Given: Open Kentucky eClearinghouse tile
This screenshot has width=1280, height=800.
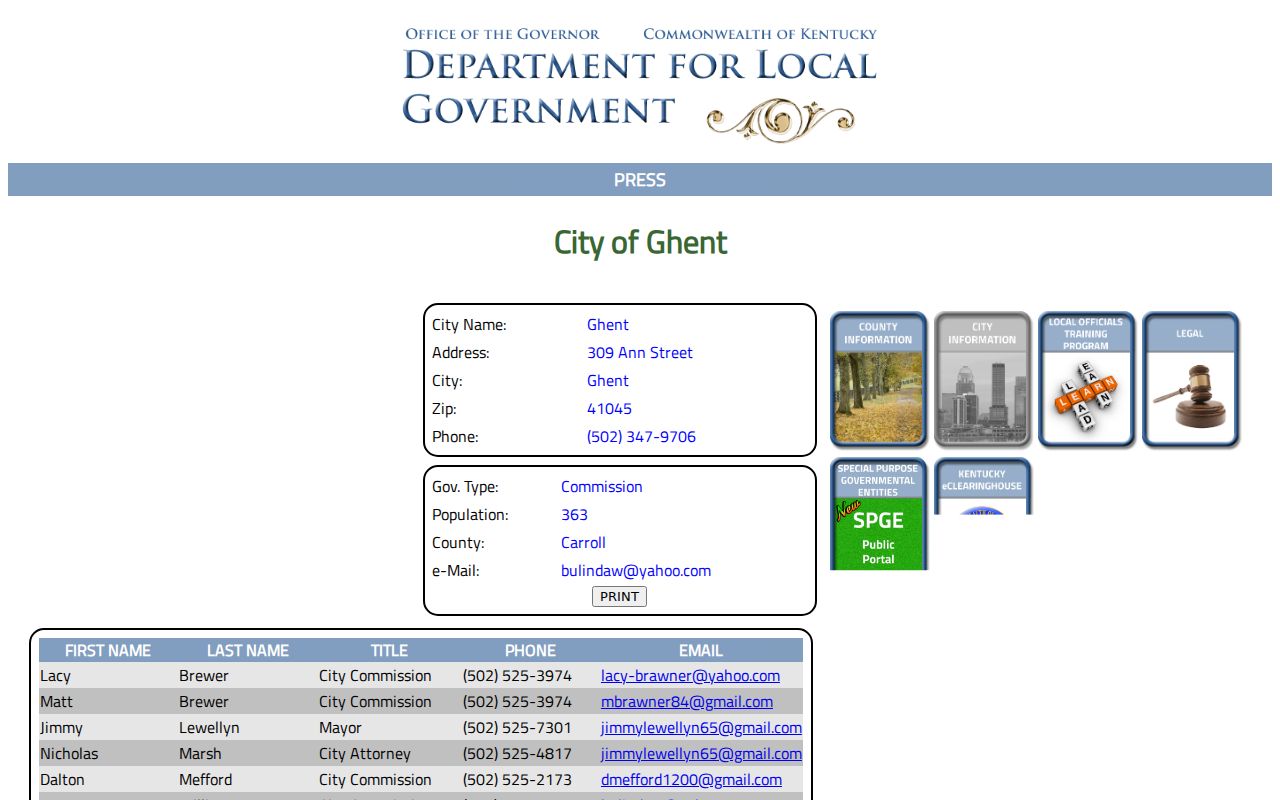Looking at the screenshot, I should [982, 487].
